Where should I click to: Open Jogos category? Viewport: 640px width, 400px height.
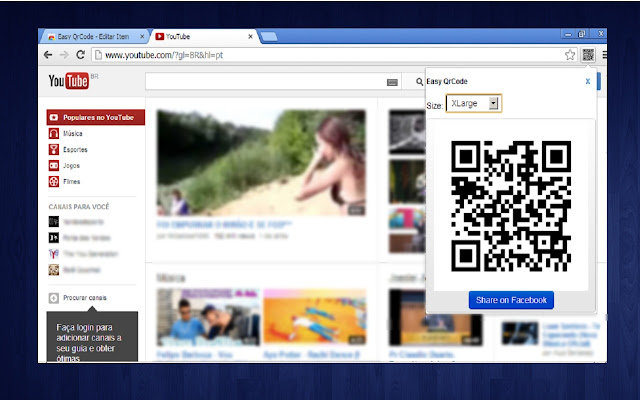(x=71, y=166)
